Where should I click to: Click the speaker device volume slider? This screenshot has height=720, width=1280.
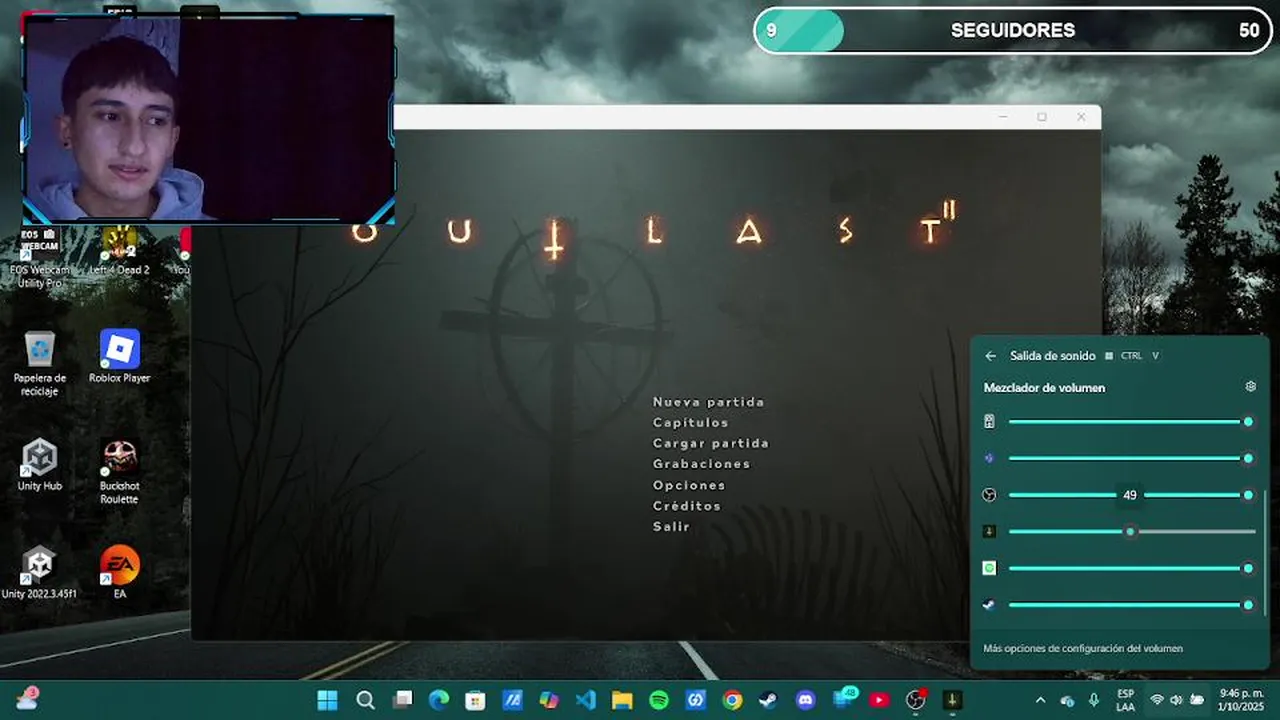tap(1130, 422)
